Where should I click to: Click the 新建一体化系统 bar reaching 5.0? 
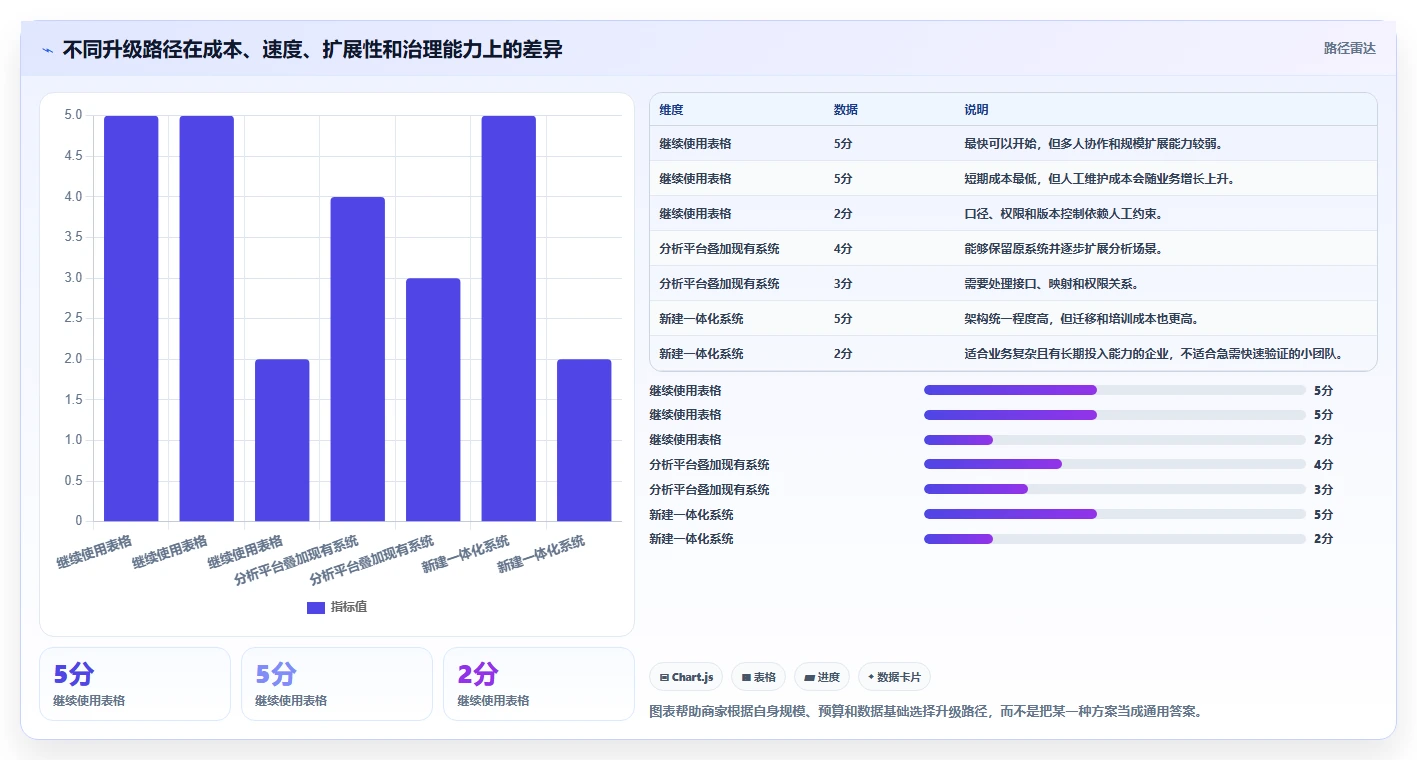click(x=509, y=318)
